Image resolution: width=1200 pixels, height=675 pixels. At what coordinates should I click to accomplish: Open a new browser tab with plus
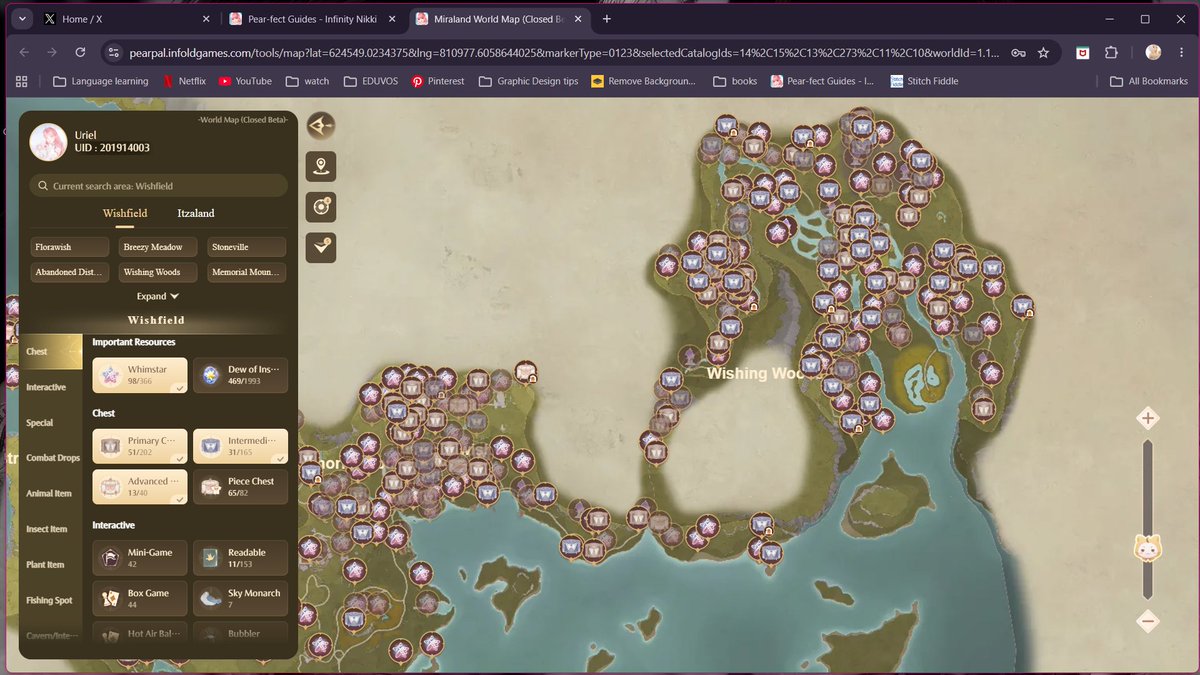(x=606, y=18)
